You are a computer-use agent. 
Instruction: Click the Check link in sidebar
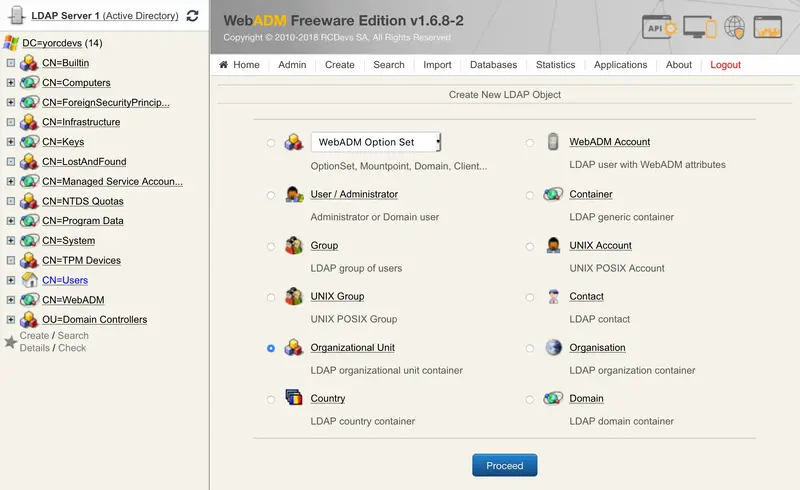72,348
